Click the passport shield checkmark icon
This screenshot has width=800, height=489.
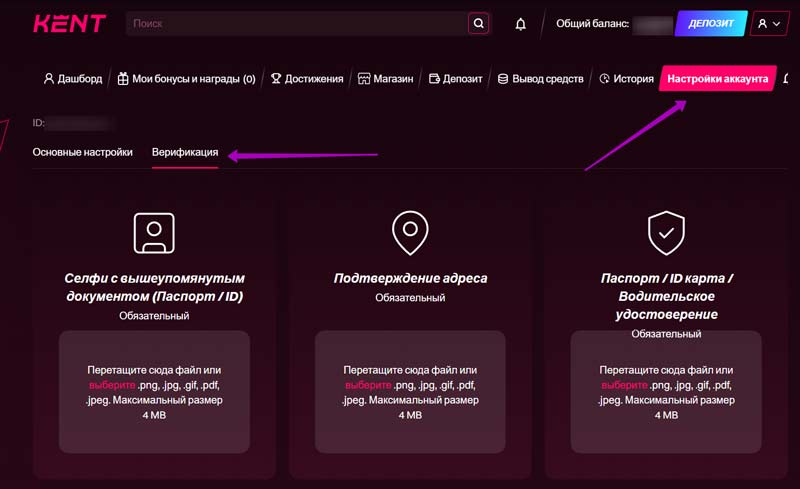665,232
